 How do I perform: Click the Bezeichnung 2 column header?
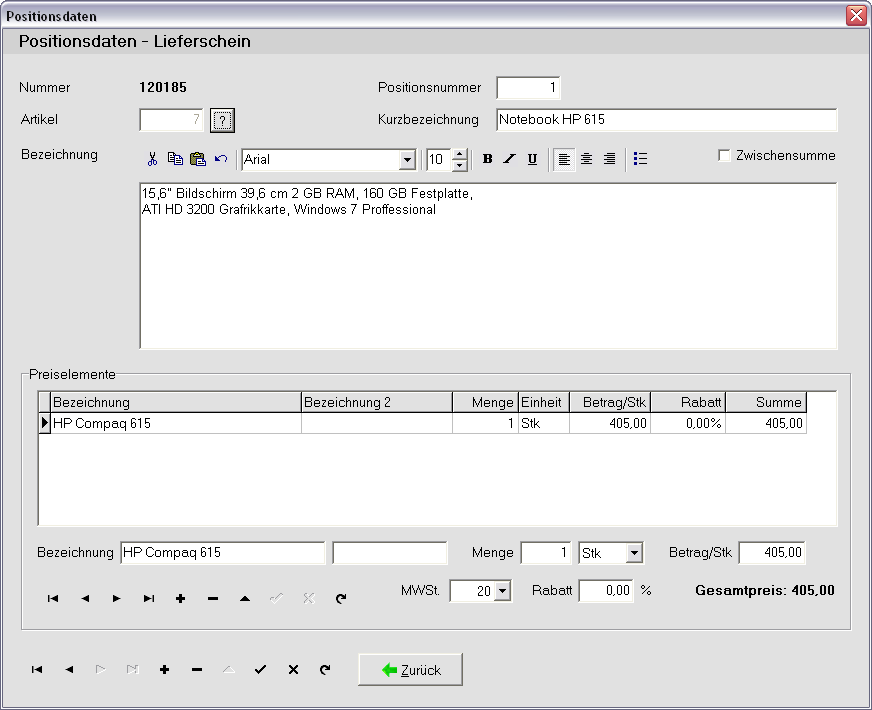coord(376,403)
